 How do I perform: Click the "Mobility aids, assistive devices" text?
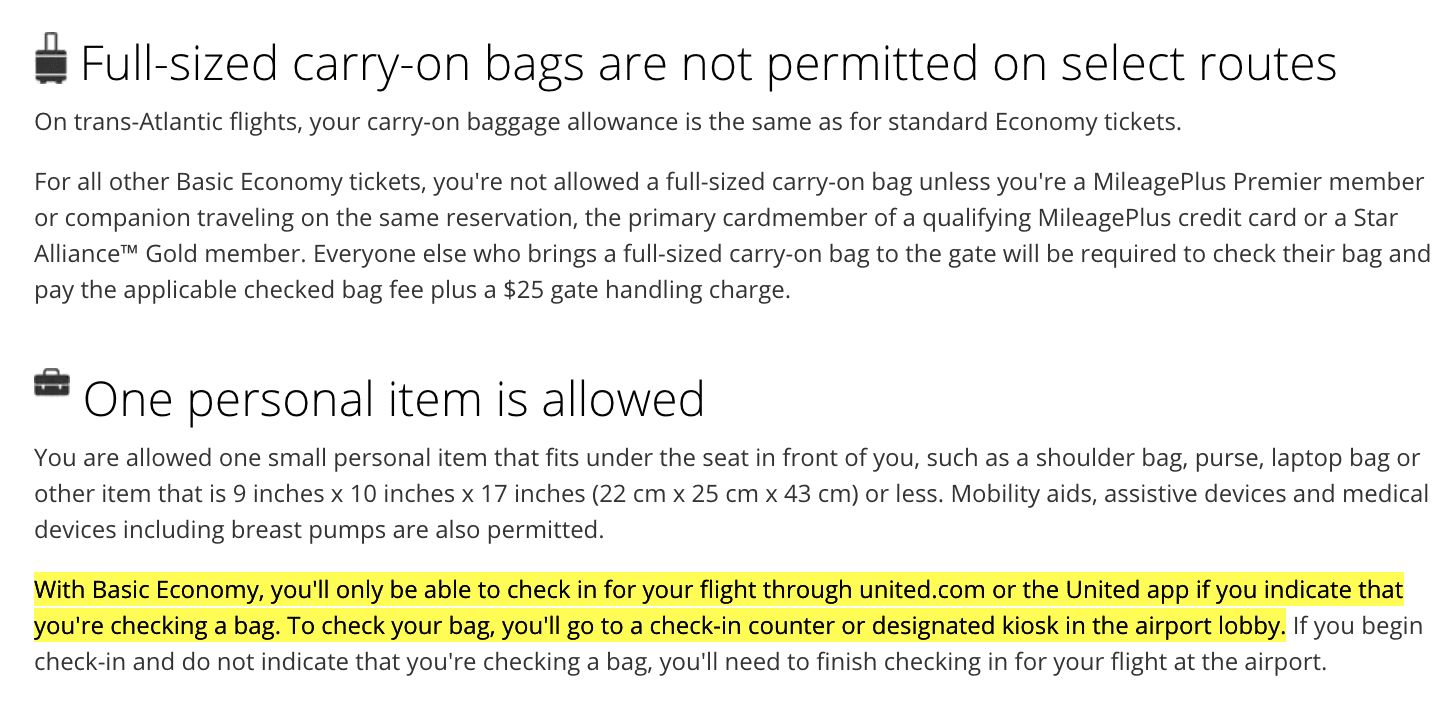[x=1126, y=494]
